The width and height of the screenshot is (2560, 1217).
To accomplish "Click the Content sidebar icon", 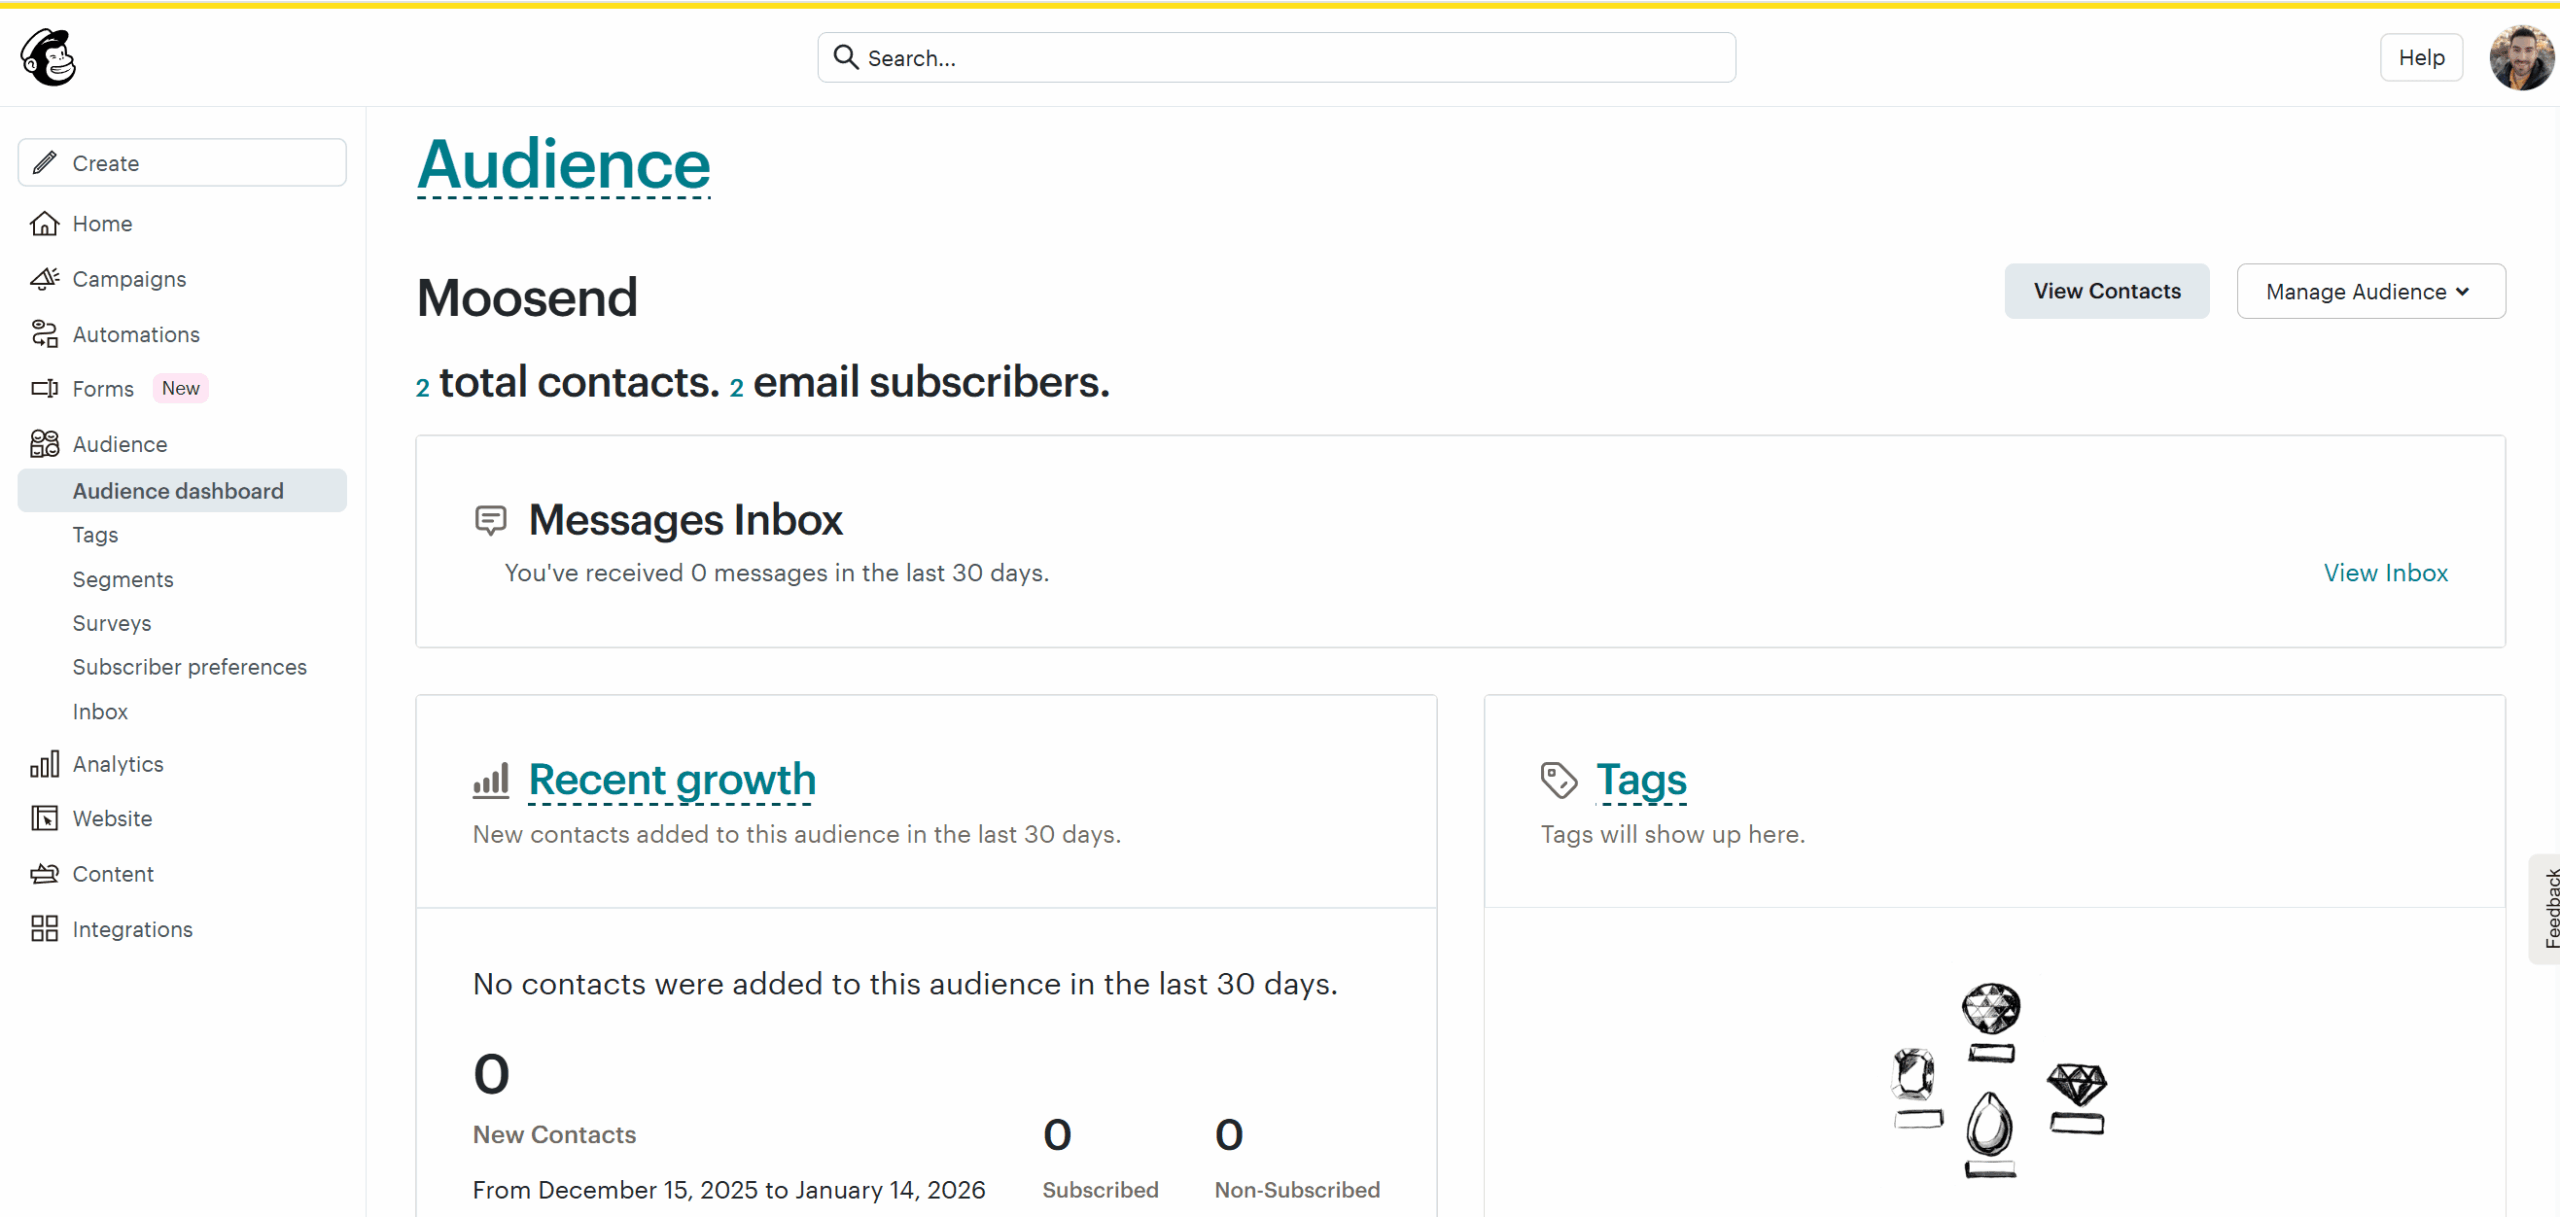I will [x=44, y=873].
